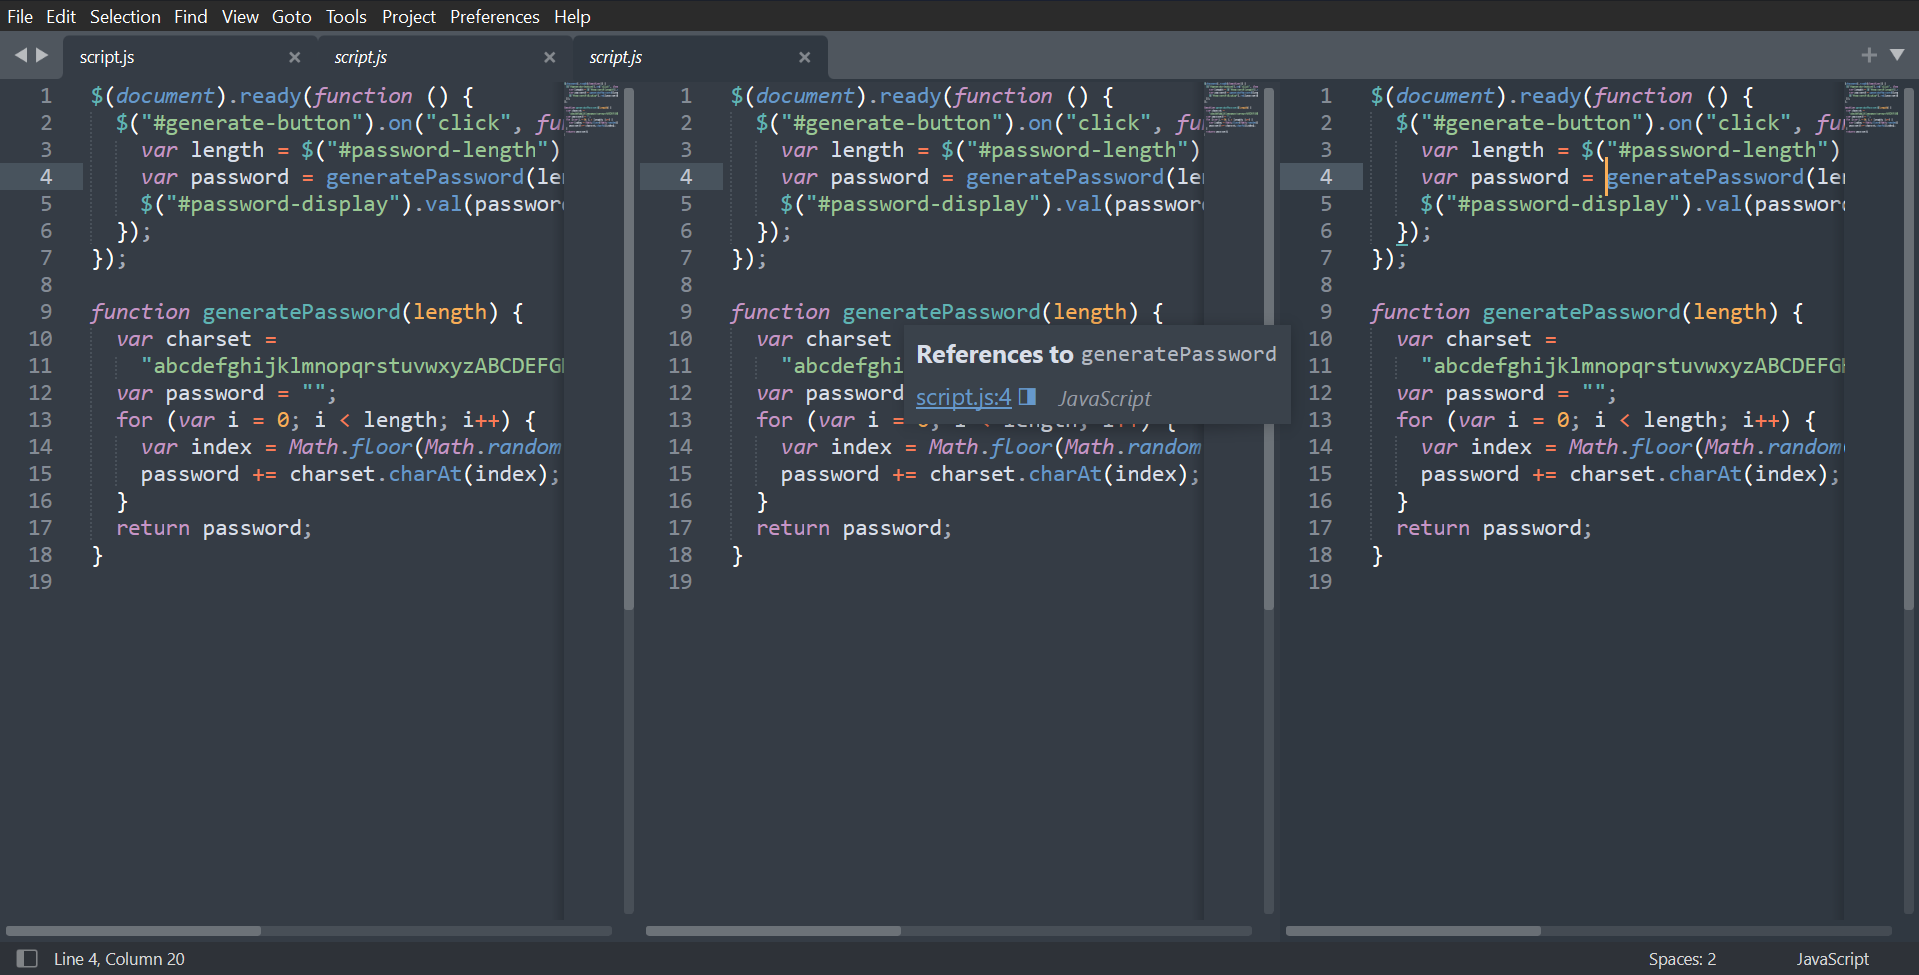
Task: Open the Preferences menu
Action: pos(494,16)
